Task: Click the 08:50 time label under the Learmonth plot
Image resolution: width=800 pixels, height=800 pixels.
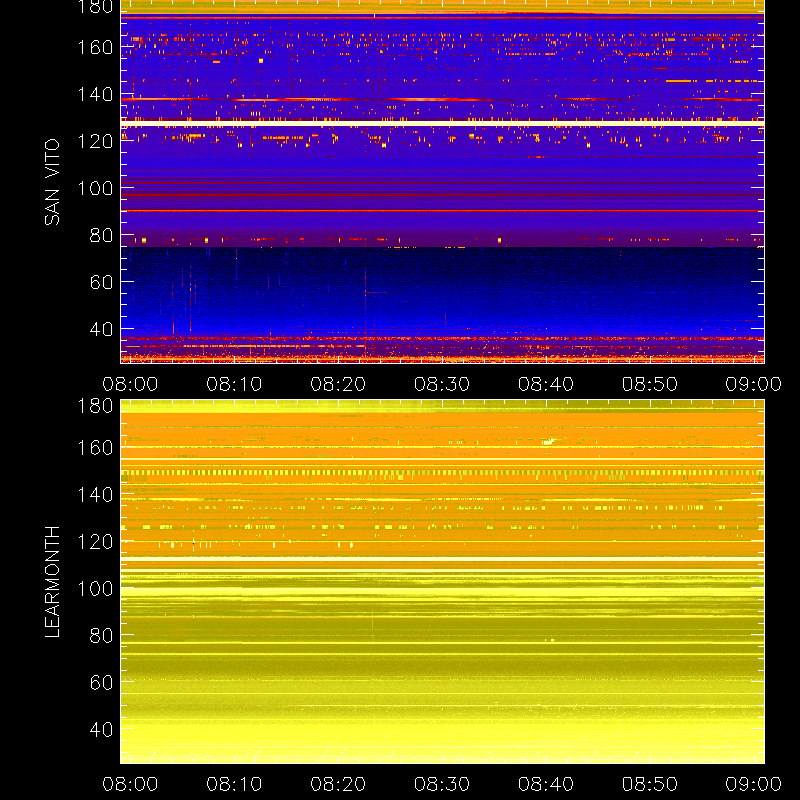Action: point(649,784)
